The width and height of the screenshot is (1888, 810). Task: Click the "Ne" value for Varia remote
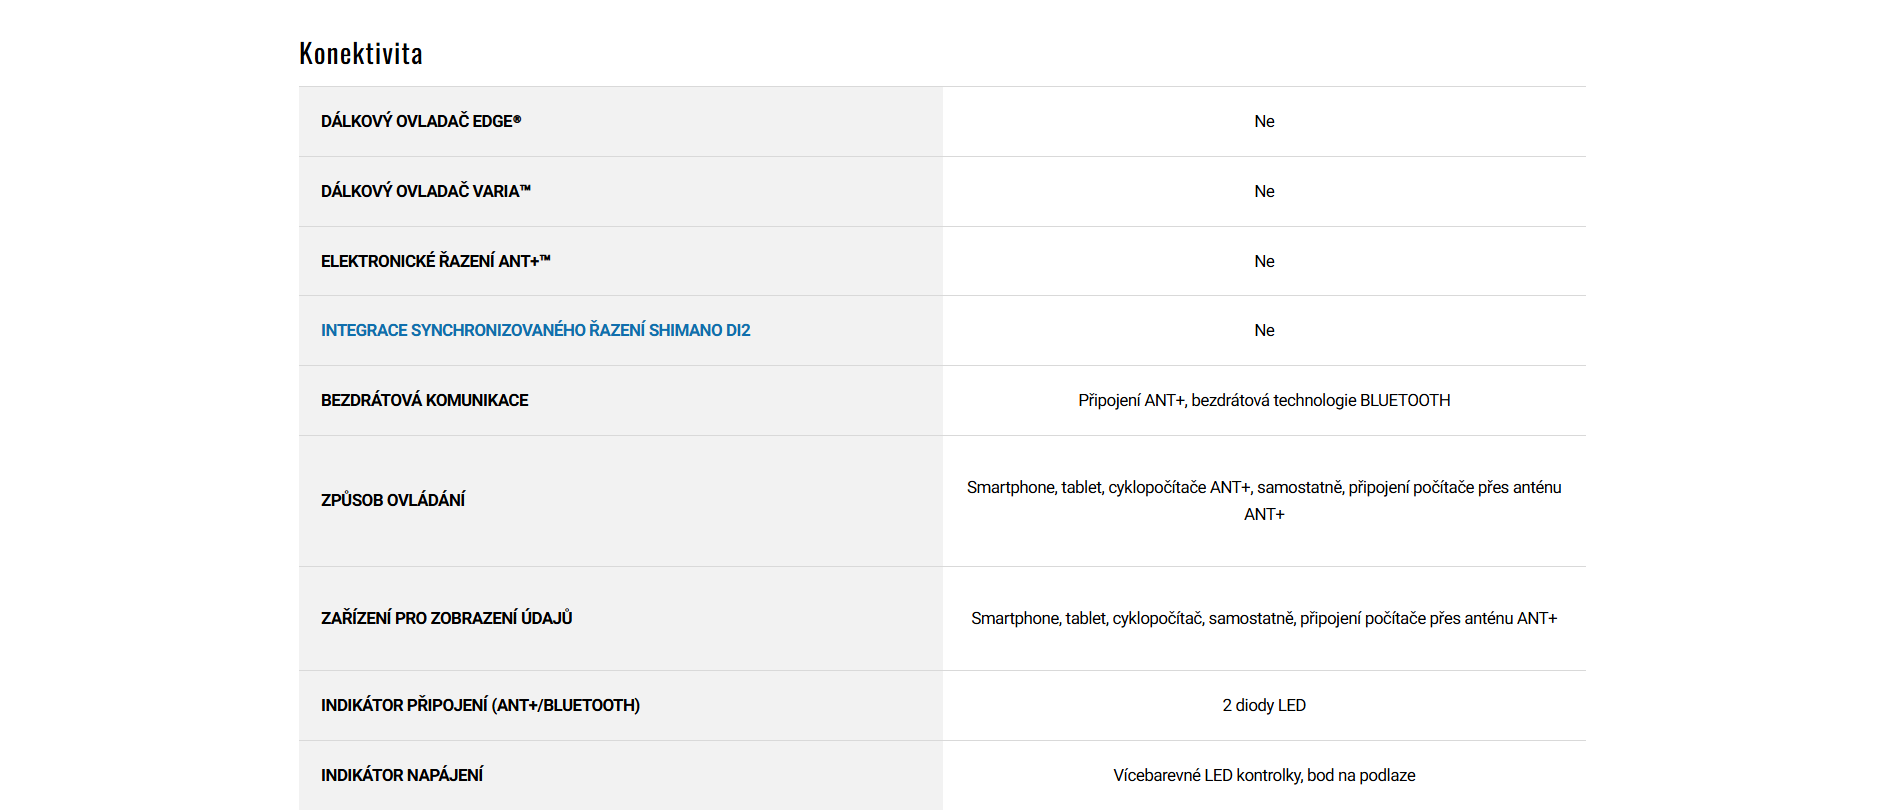click(x=1264, y=191)
